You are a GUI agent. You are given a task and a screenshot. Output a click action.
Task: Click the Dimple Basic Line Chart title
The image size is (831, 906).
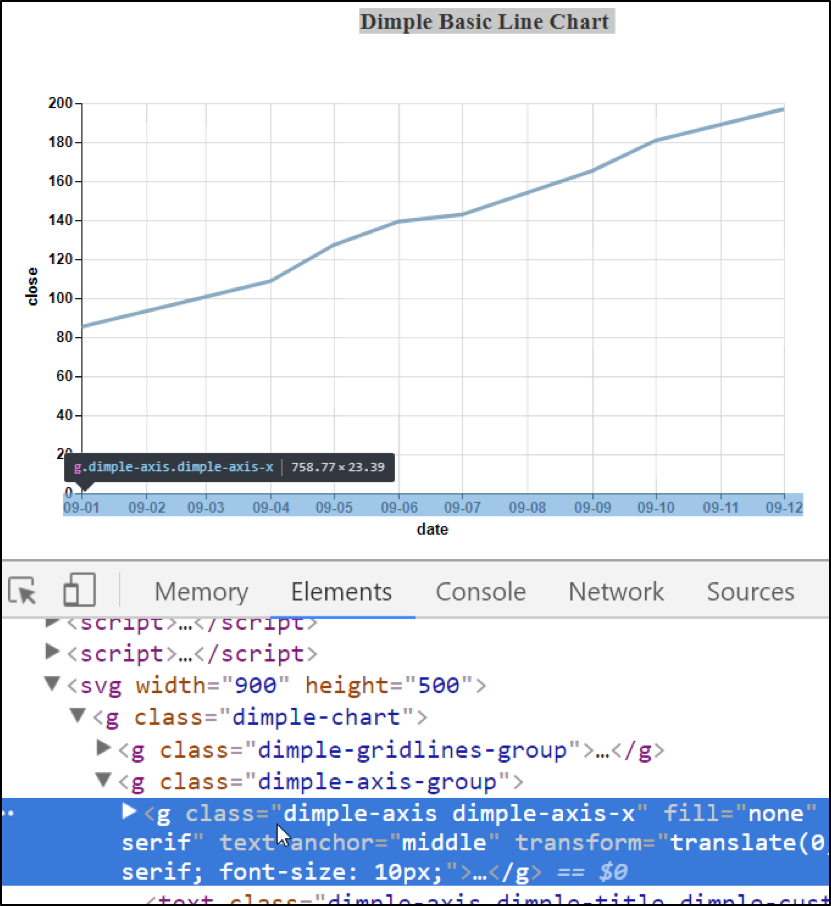(x=484, y=22)
